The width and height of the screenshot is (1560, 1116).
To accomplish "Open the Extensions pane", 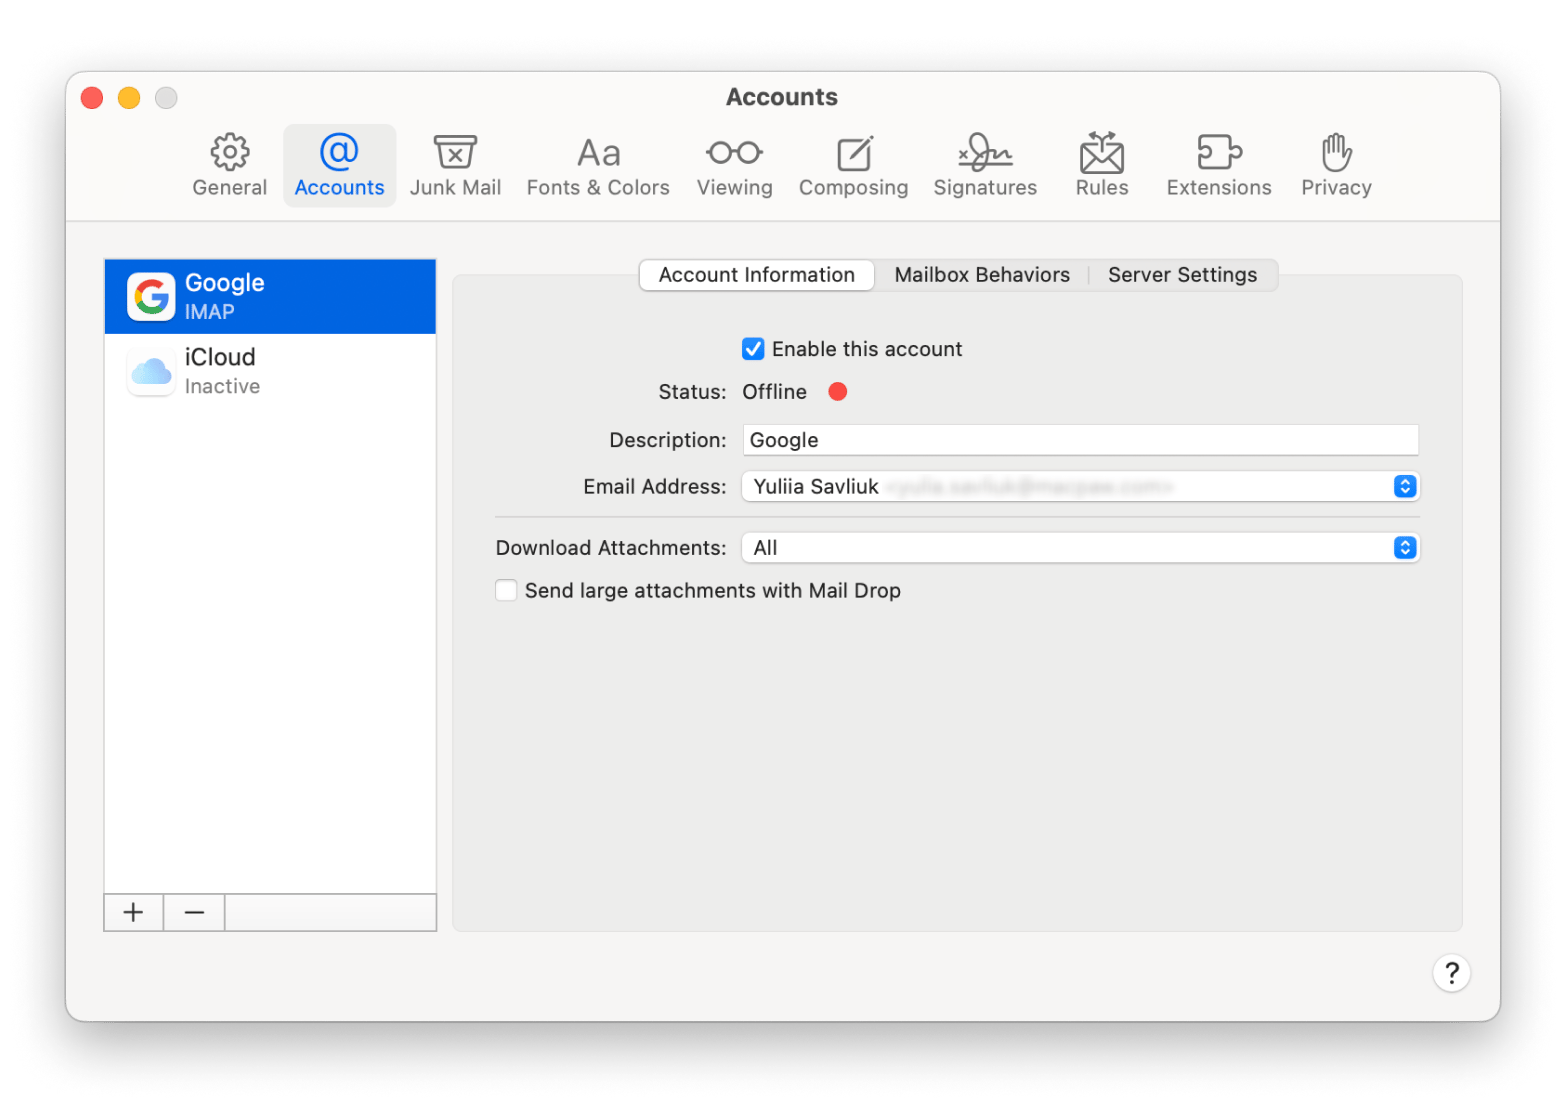I will click(x=1218, y=166).
